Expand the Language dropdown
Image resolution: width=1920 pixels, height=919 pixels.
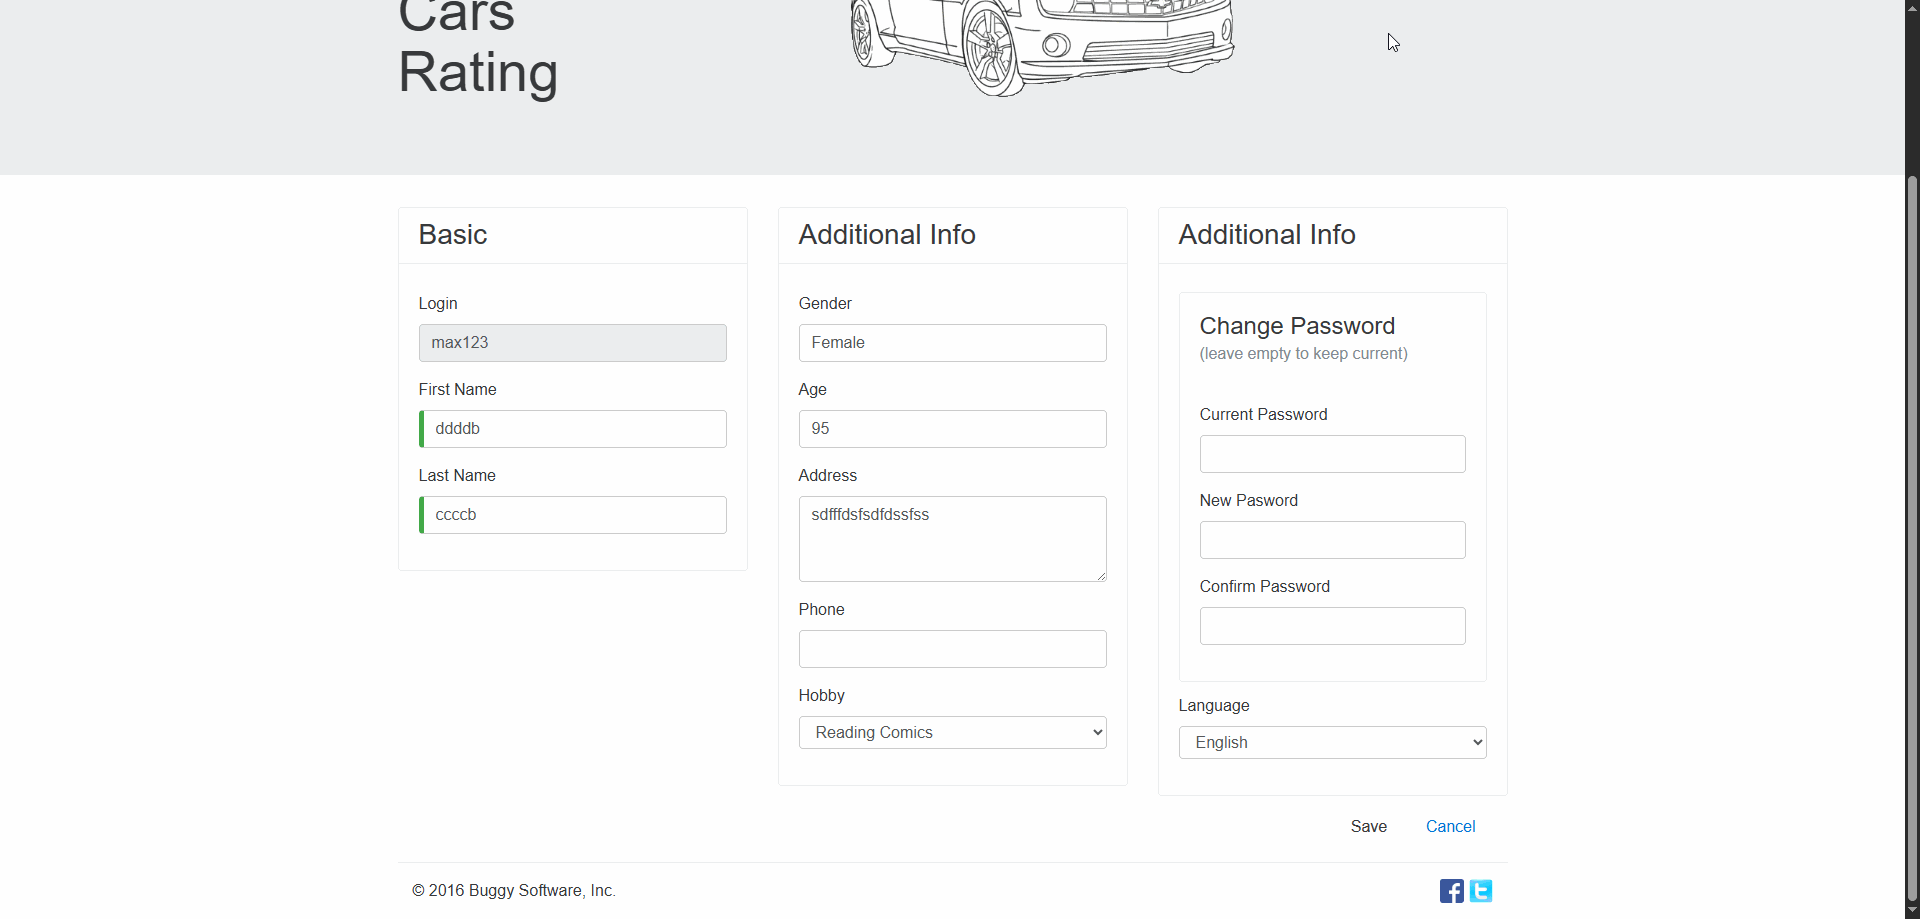[1332, 743]
